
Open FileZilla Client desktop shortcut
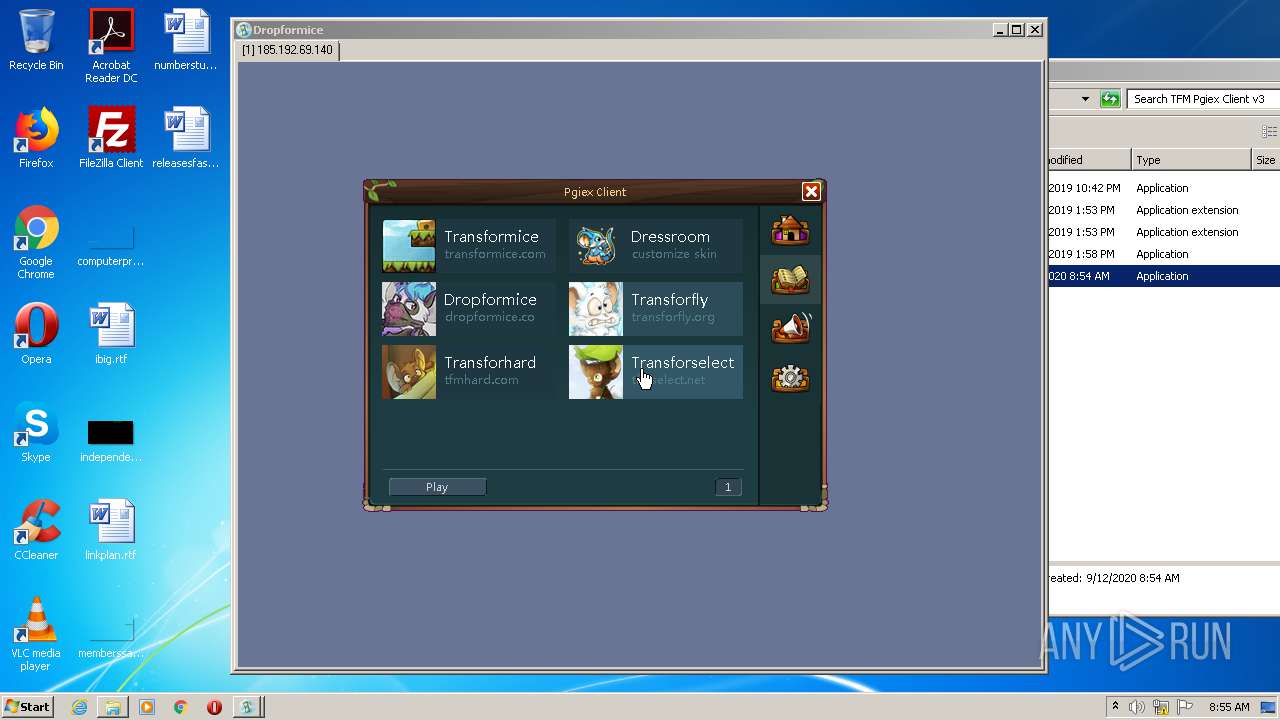point(111,138)
